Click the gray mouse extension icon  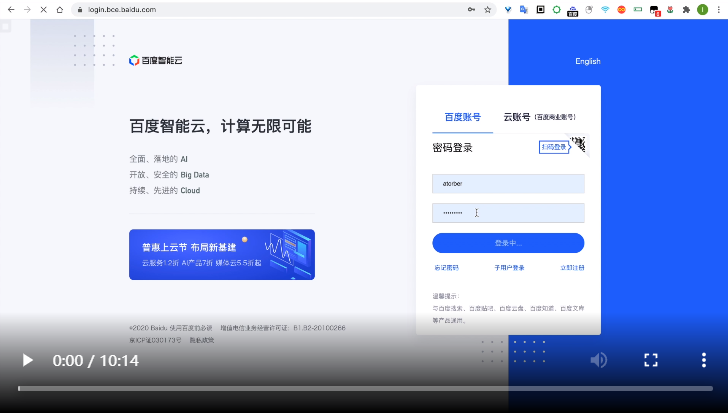(x=589, y=9)
